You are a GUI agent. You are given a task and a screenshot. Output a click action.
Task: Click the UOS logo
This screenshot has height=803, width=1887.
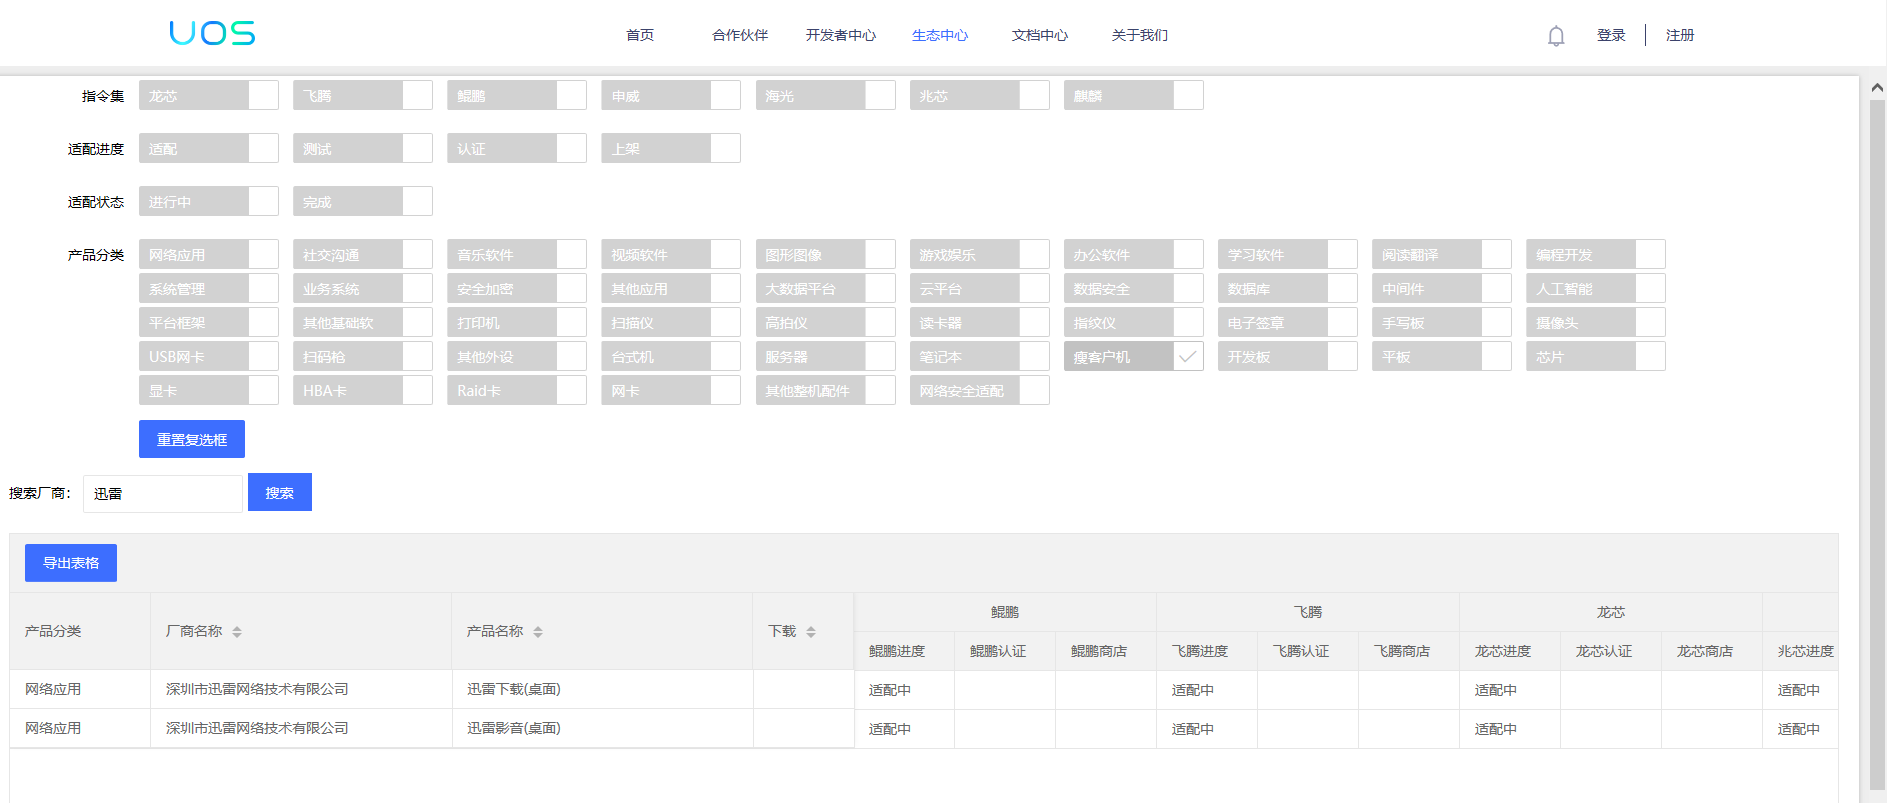pos(212,34)
